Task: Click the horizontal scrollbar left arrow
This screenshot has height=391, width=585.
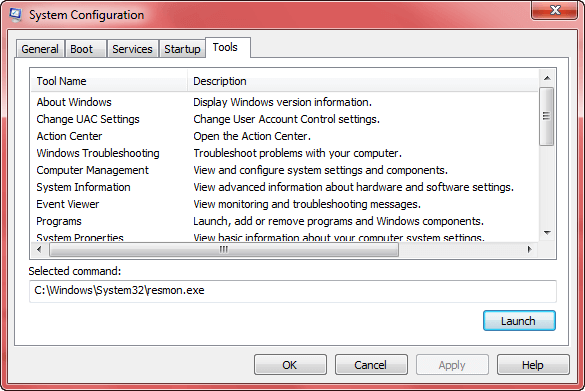Action: point(40,249)
